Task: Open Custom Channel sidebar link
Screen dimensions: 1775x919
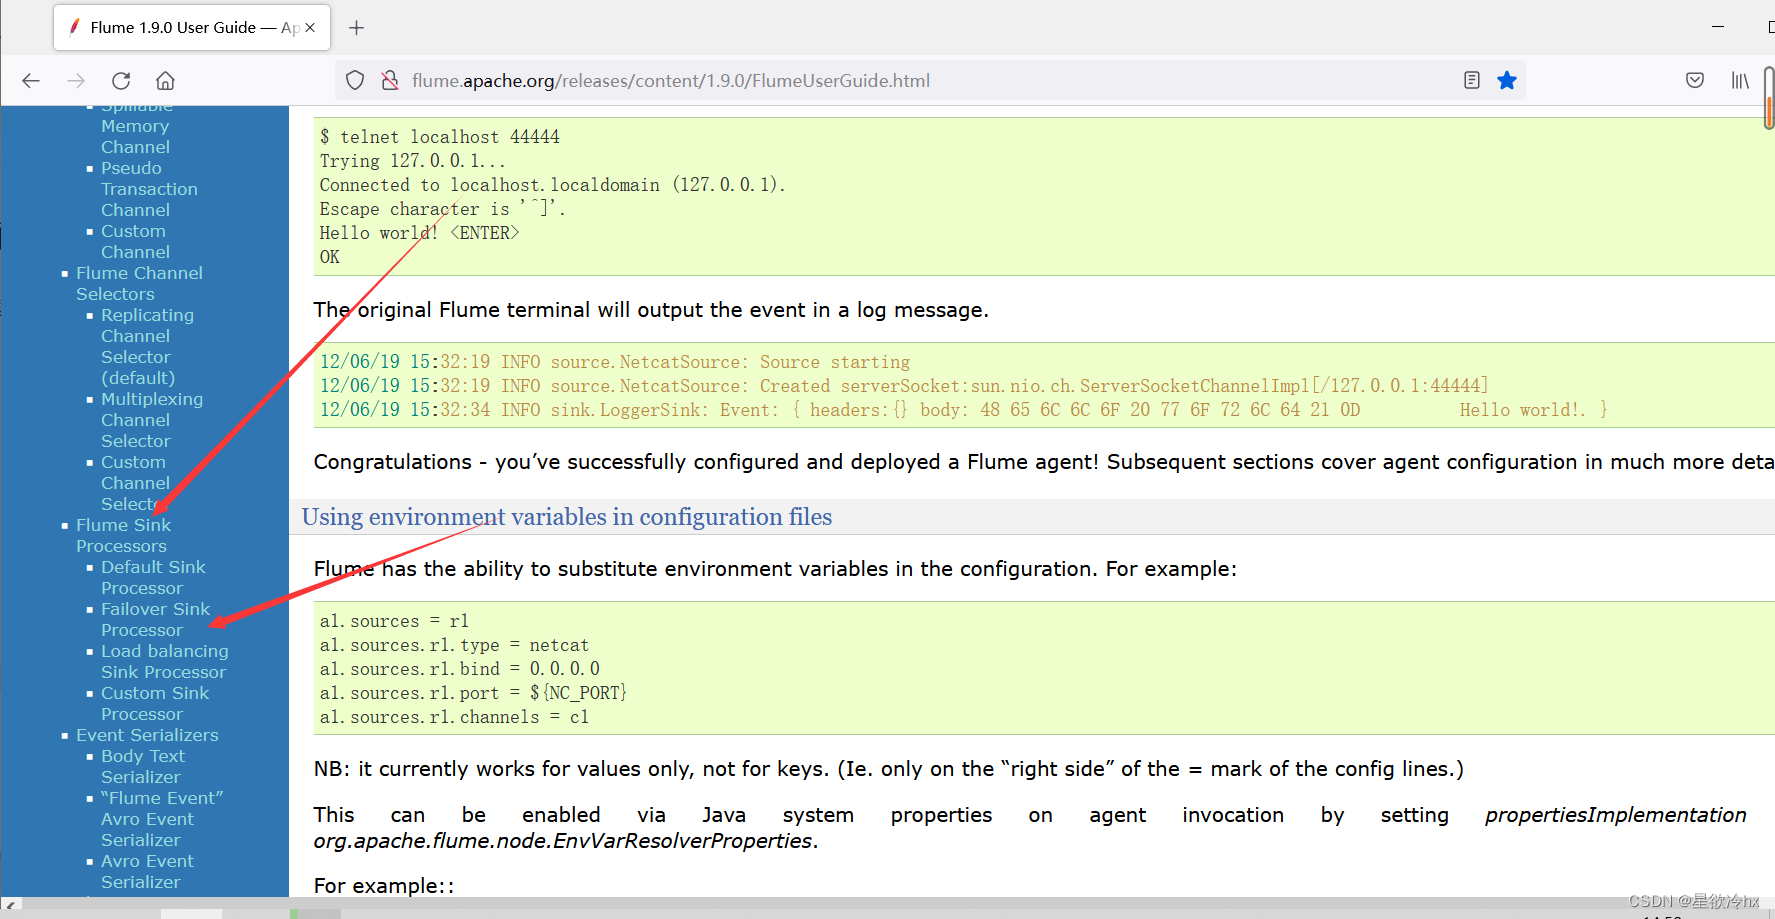Action: coord(135,241)
